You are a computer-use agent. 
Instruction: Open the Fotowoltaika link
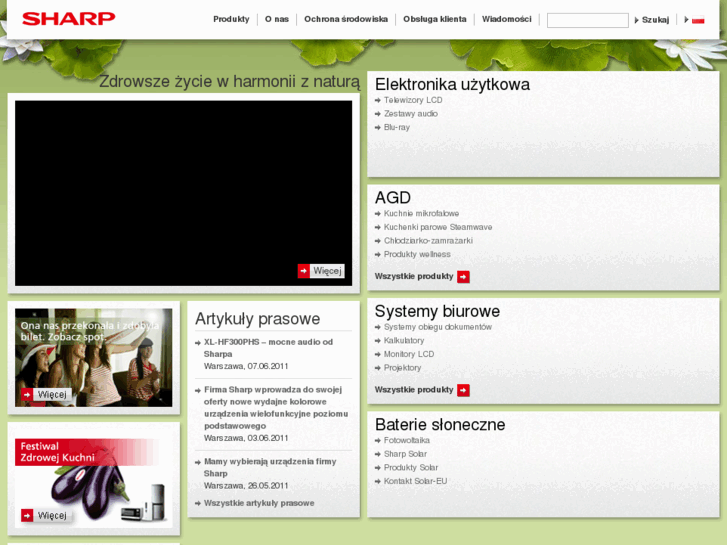click(407, 440)
